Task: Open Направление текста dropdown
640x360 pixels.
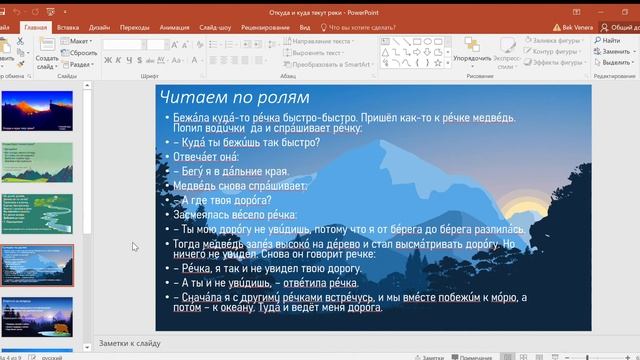Action: [x=319, y=41]
